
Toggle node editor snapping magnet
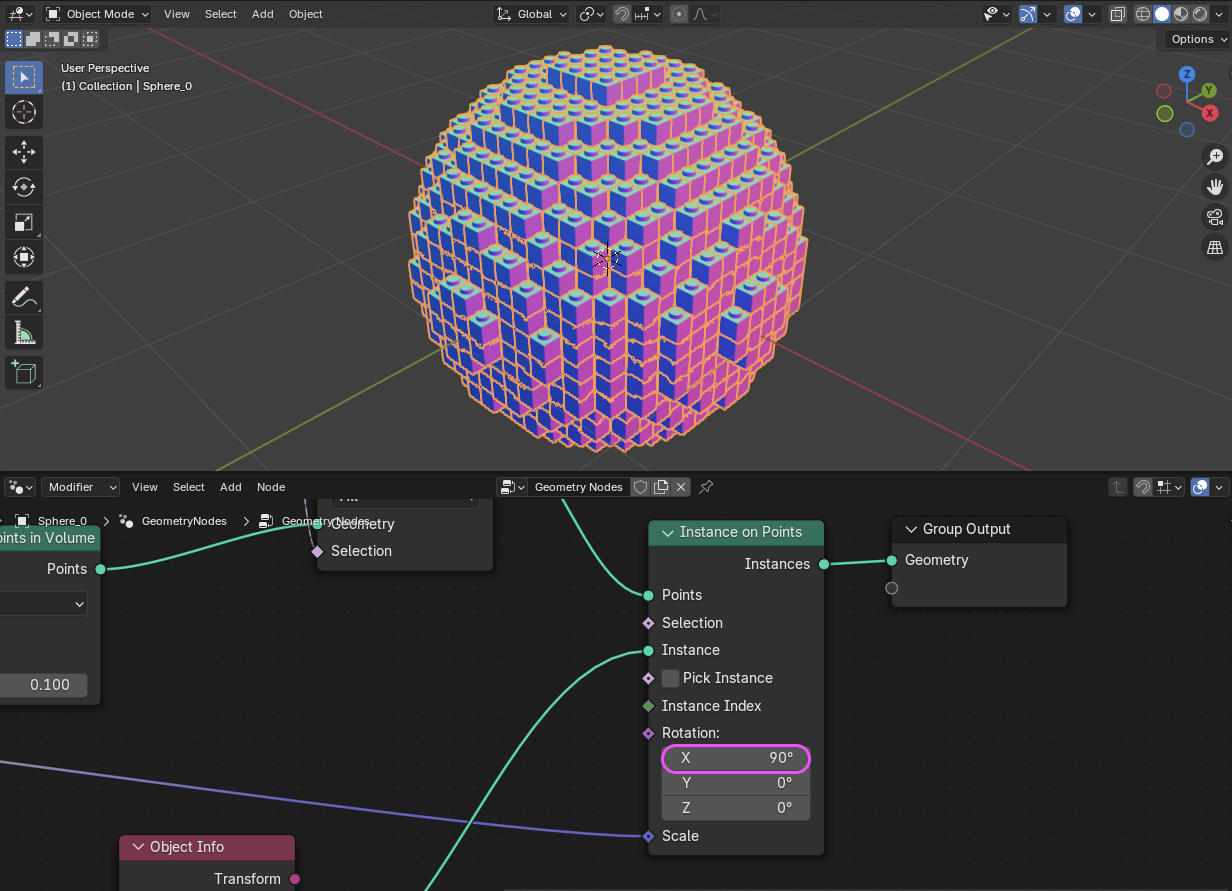(1143, 487)
